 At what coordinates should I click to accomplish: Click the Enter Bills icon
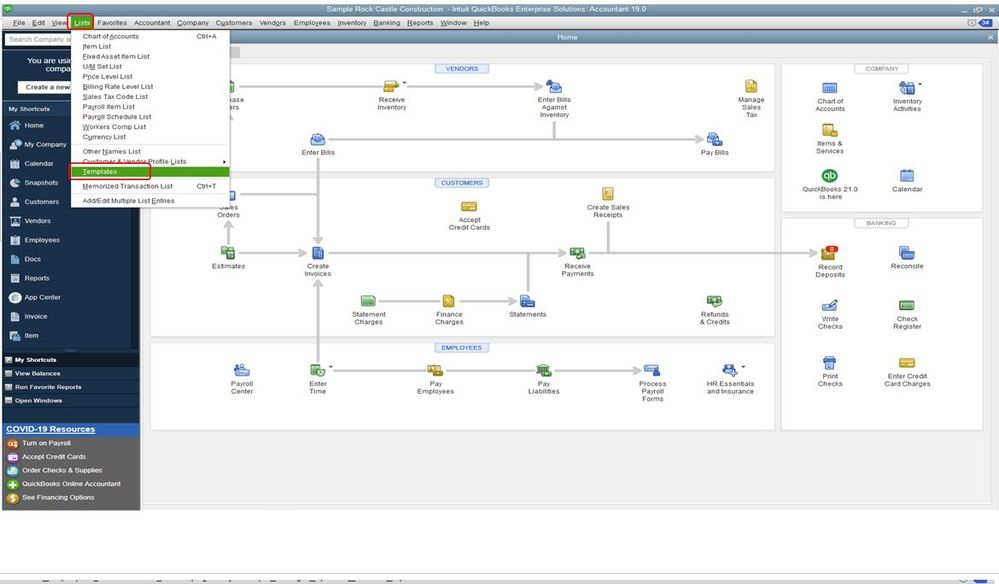[317, 139]
